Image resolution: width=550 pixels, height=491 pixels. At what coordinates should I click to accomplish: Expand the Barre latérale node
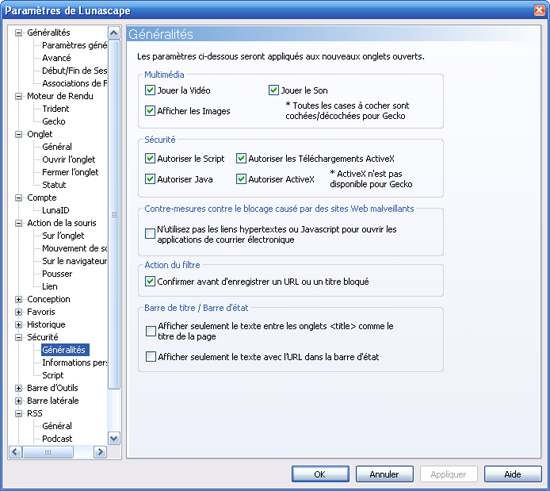[19, 401]
